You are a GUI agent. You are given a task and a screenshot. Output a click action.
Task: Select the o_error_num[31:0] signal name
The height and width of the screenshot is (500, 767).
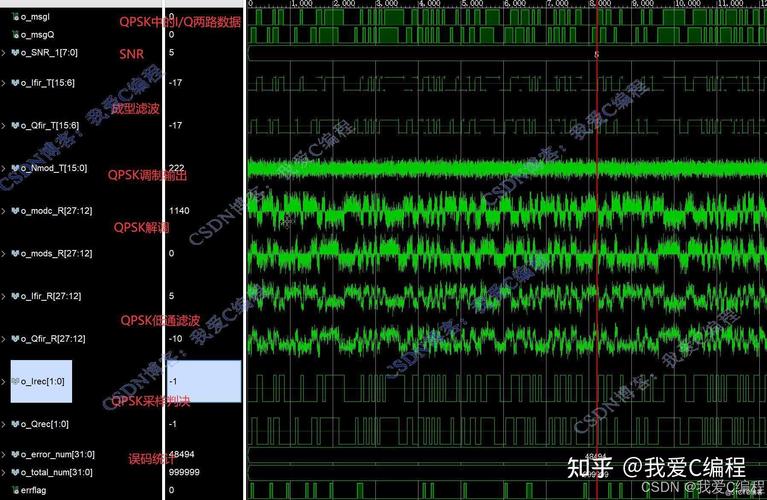click(x=58, y=455)
